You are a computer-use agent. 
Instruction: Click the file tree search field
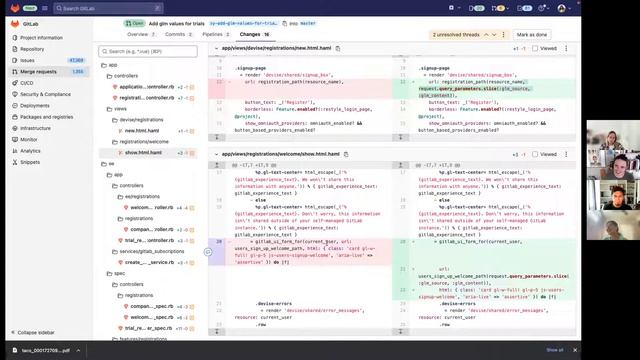(x=148, y=51)
